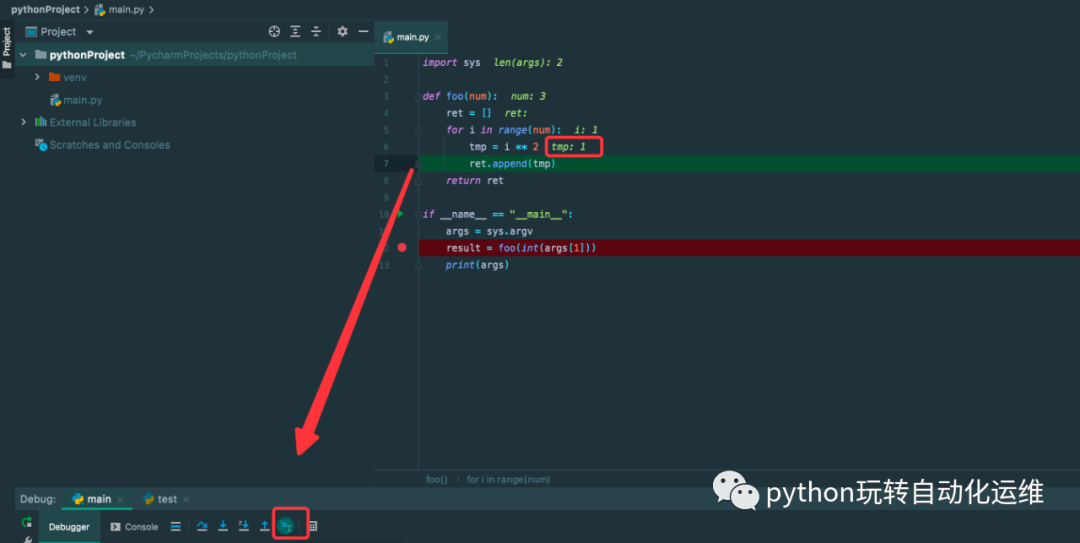Close the main.py editor tab
The image size is (1080, 543).
[x=438, y=37]
